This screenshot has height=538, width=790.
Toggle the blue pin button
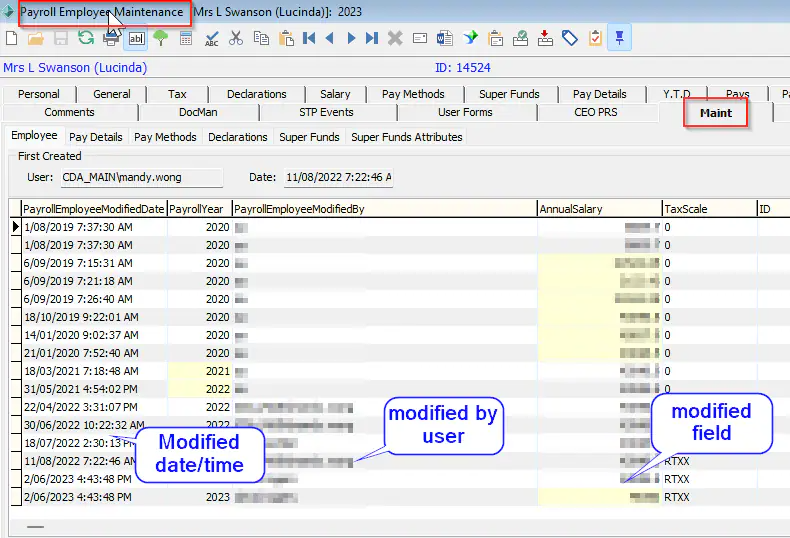pyautogui.click(x=619, y=38)
